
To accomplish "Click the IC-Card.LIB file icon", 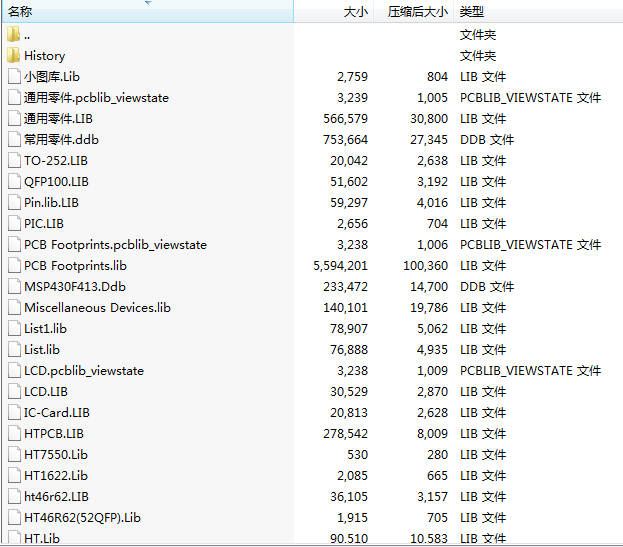I will (14, 413).
